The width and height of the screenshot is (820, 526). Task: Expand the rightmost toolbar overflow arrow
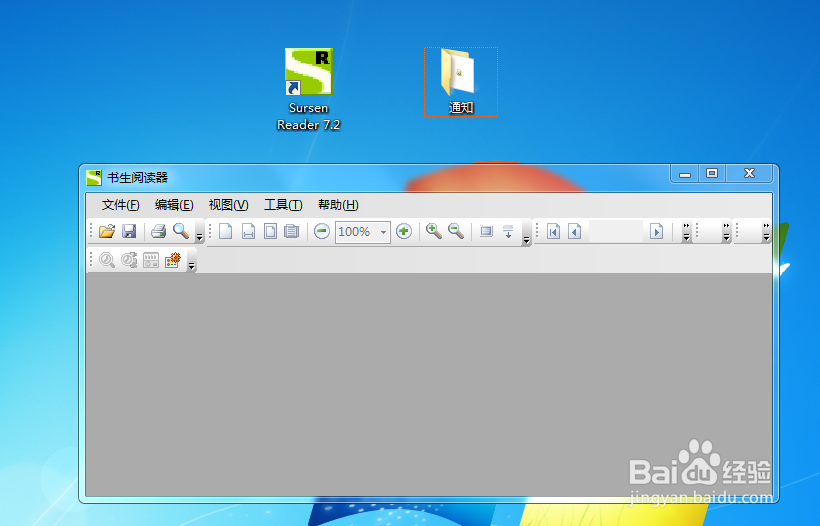(766, 232)
